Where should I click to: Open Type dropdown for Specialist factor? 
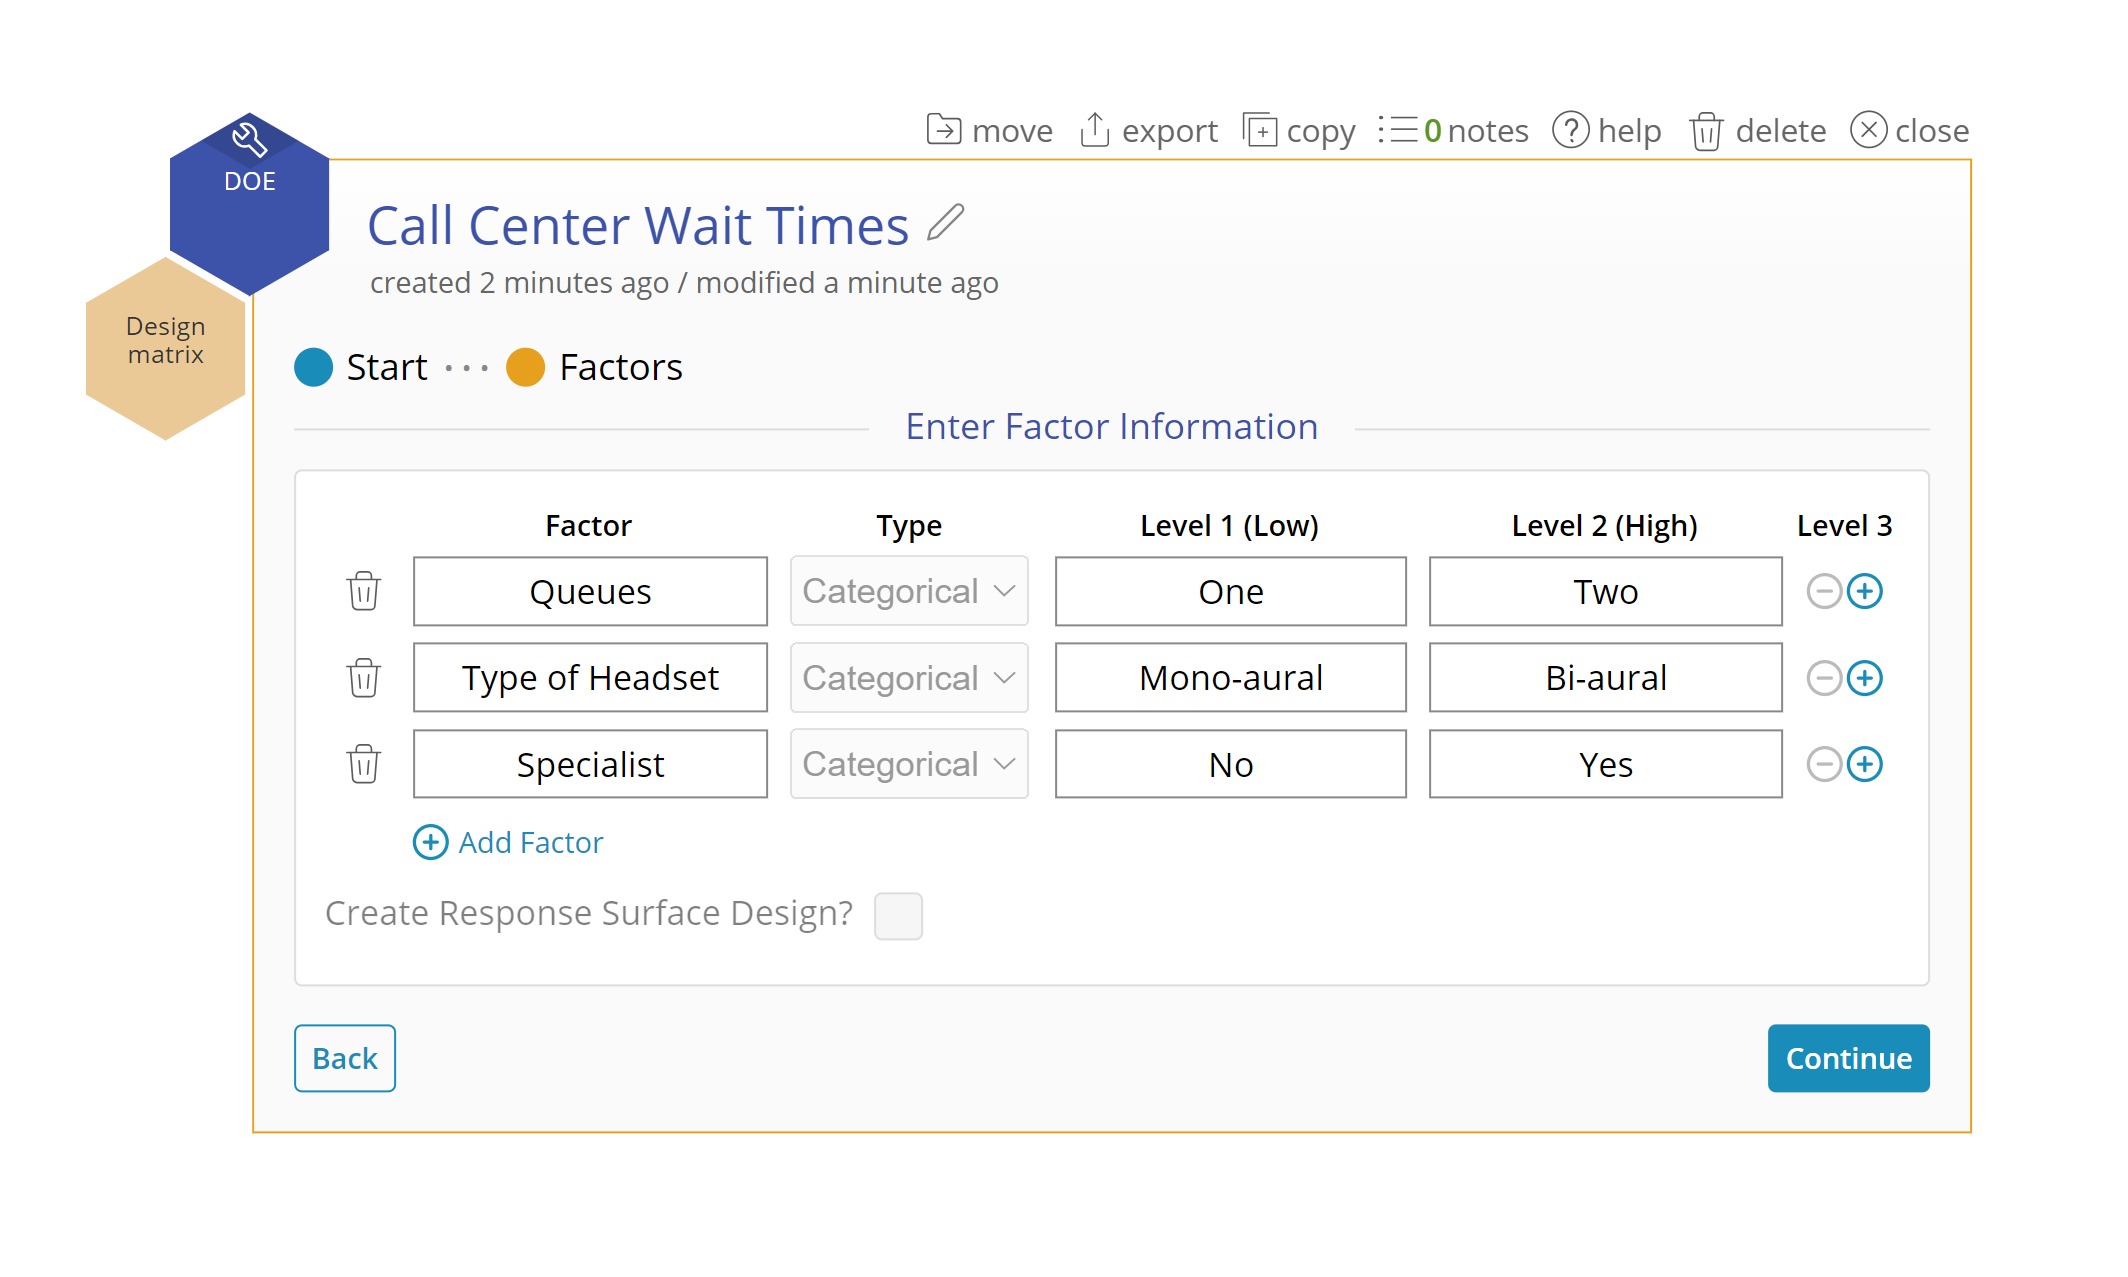908,764
